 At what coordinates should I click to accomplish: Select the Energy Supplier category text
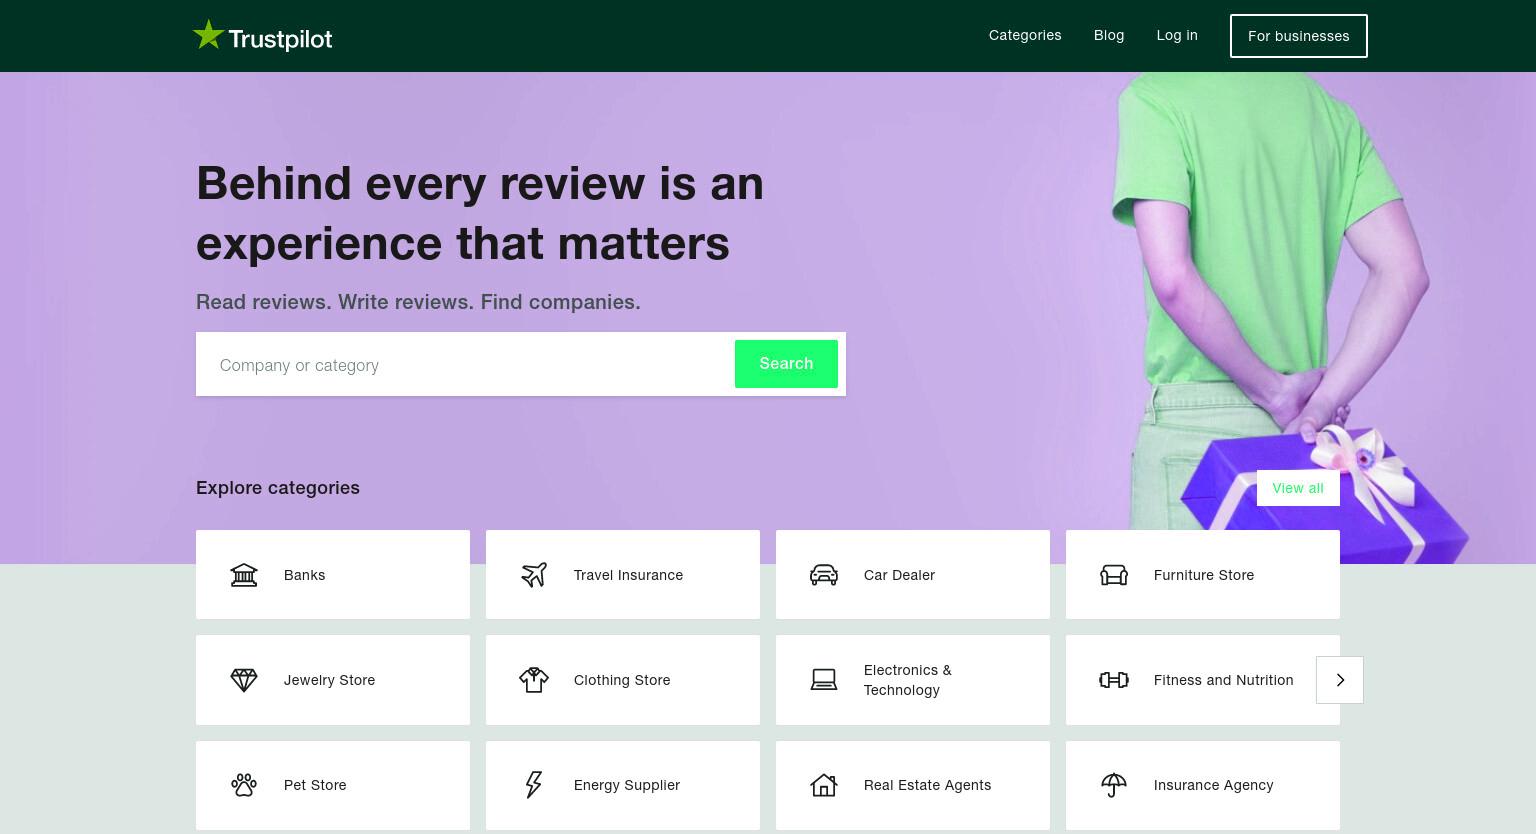point(627,785)
